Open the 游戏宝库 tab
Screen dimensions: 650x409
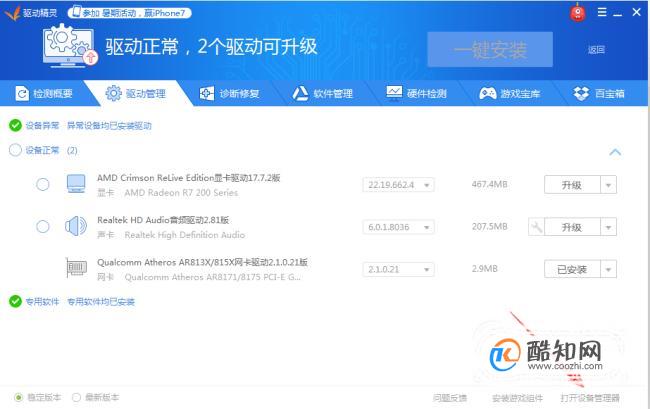(x=510, y=93)
